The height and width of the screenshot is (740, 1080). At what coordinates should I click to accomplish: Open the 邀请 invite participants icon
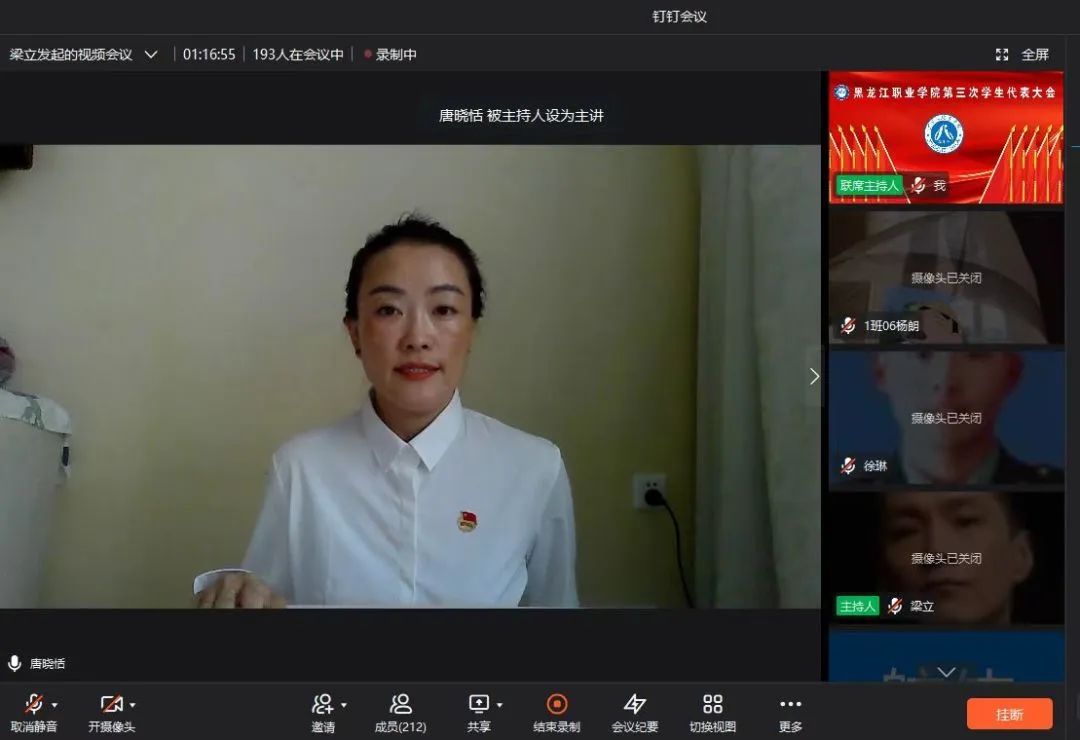(x=321, y=704)
